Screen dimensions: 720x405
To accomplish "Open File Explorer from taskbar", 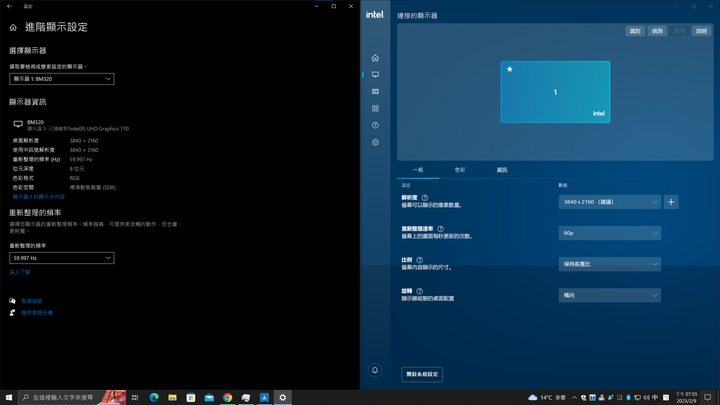I will pyautogui.click(x=172, y=398).
